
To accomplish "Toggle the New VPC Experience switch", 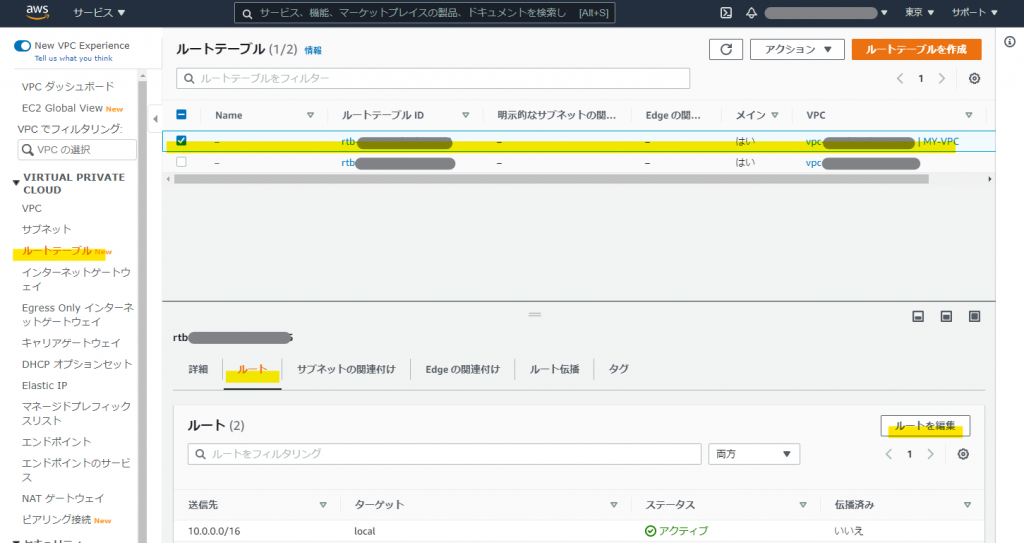I will tap(22, 46).
